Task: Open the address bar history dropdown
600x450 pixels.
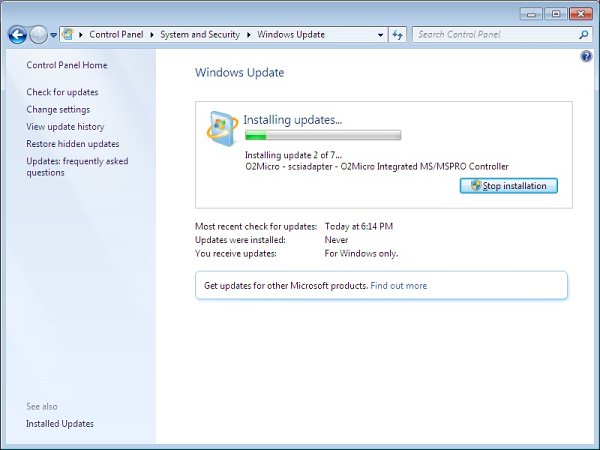Action: (380, 35)
